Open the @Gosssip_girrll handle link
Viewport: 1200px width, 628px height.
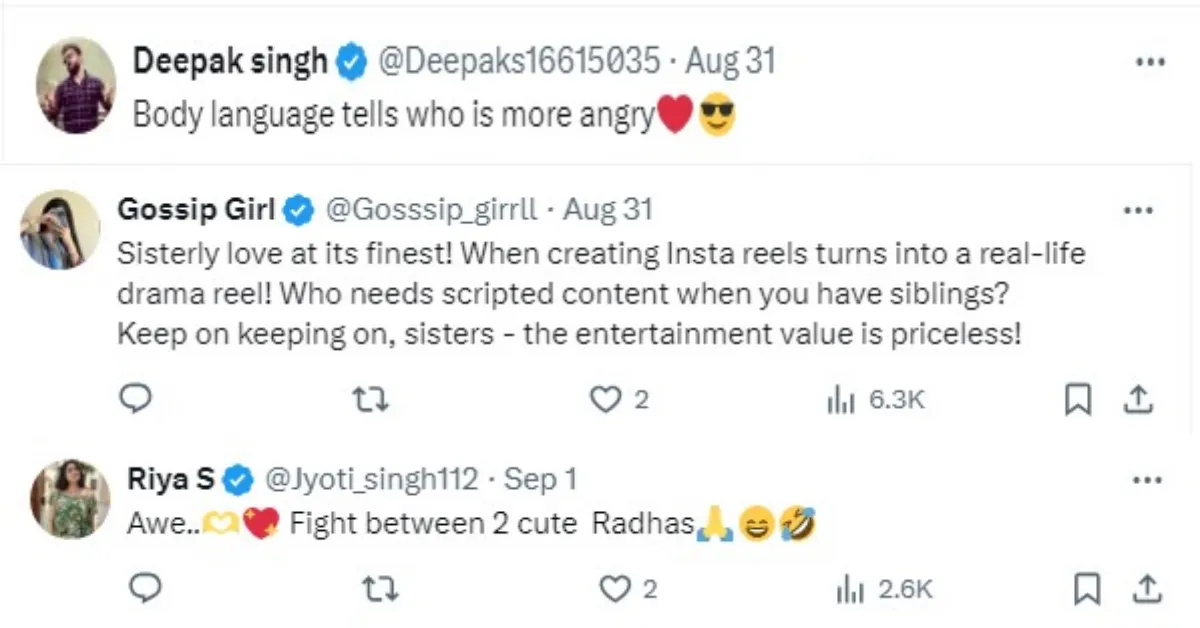click(x=432, y=210)
